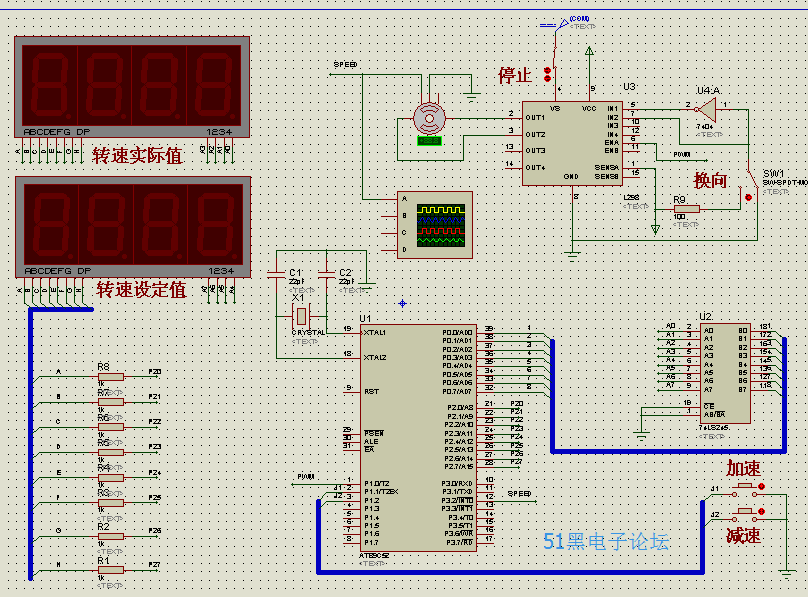Select the ground symbol left of U2
808x597 pixels.
(642, 436)
